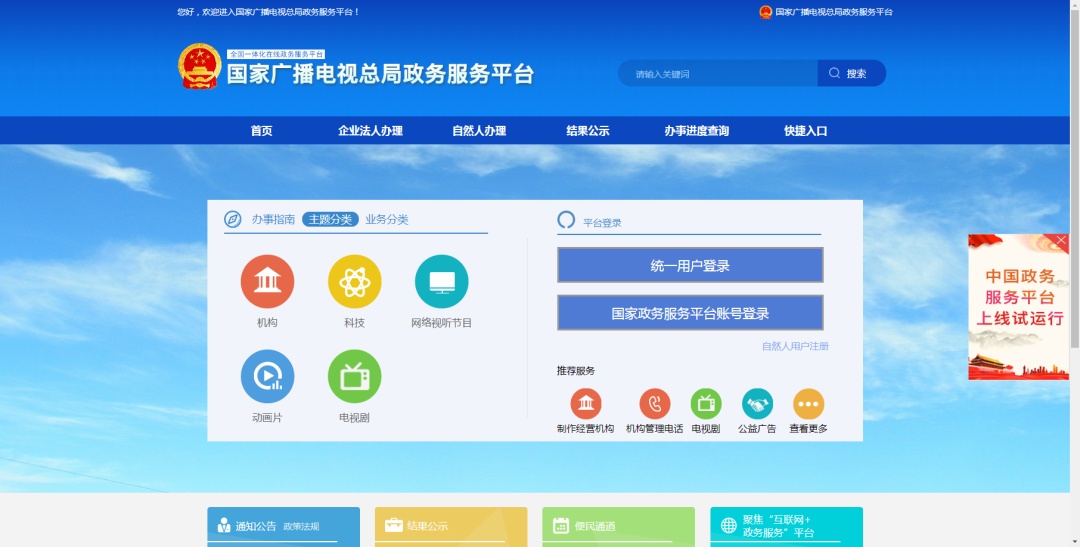Click the 结果公示 card heading
This screenshot has width=1080, height=547.
pyautogui.click(x=427, y=526)
